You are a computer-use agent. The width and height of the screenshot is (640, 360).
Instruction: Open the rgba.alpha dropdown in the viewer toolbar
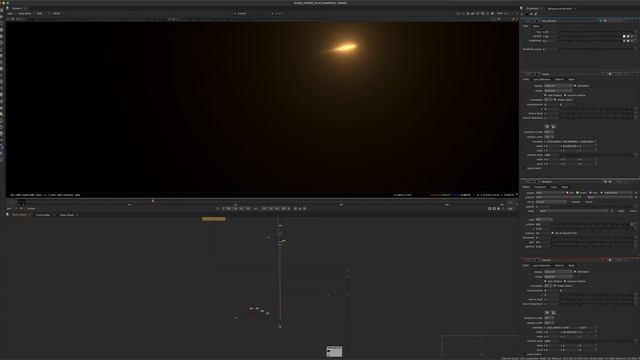coord(25,13)
